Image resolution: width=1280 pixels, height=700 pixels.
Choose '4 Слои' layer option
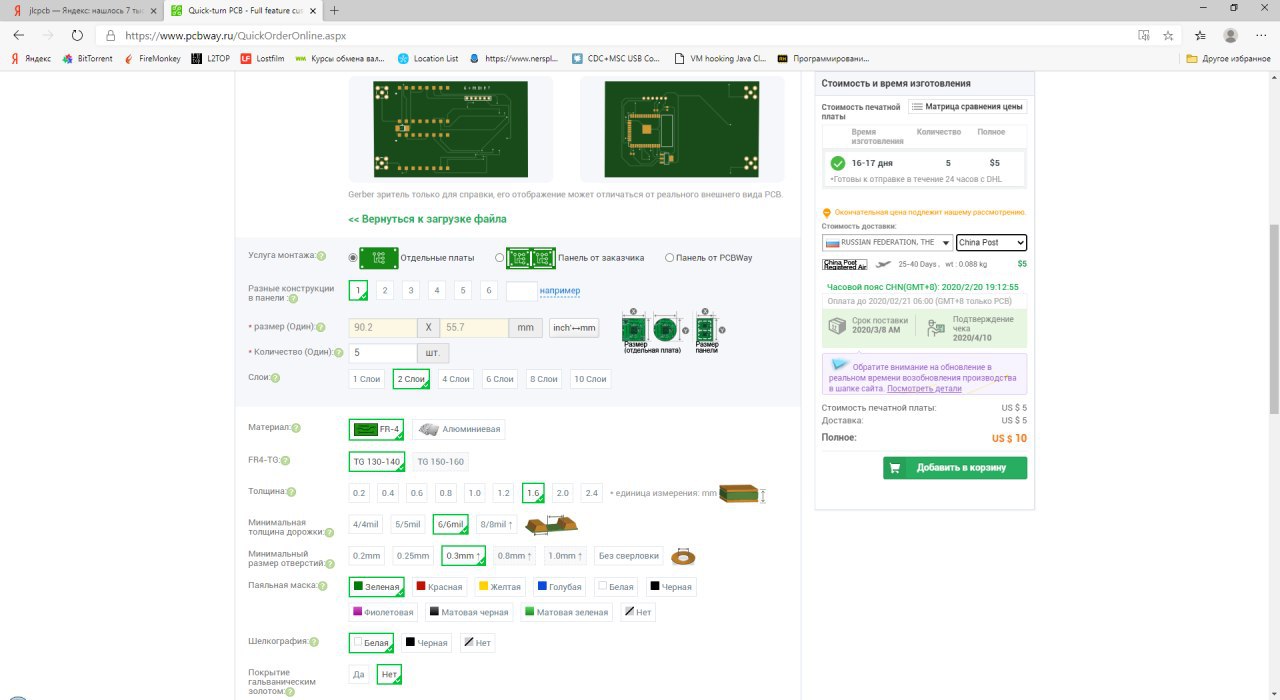(x=455, y=379)
